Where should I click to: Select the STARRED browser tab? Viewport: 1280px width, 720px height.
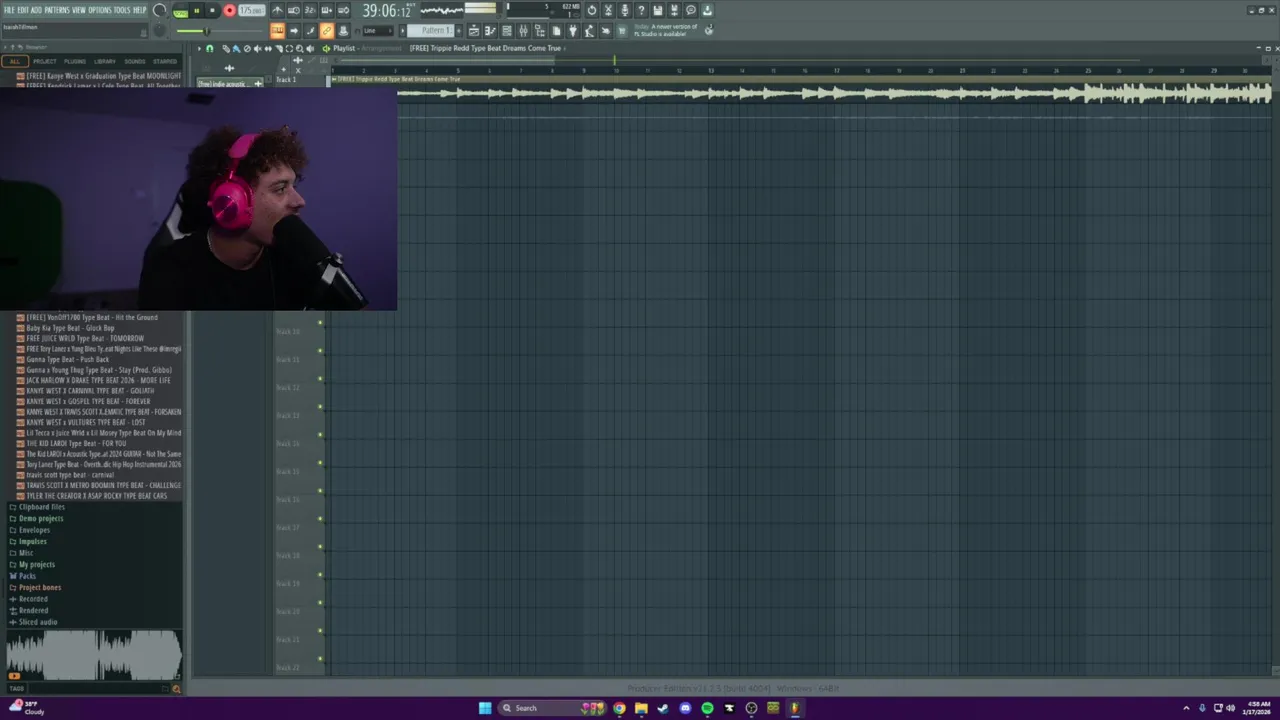point(165,61)
